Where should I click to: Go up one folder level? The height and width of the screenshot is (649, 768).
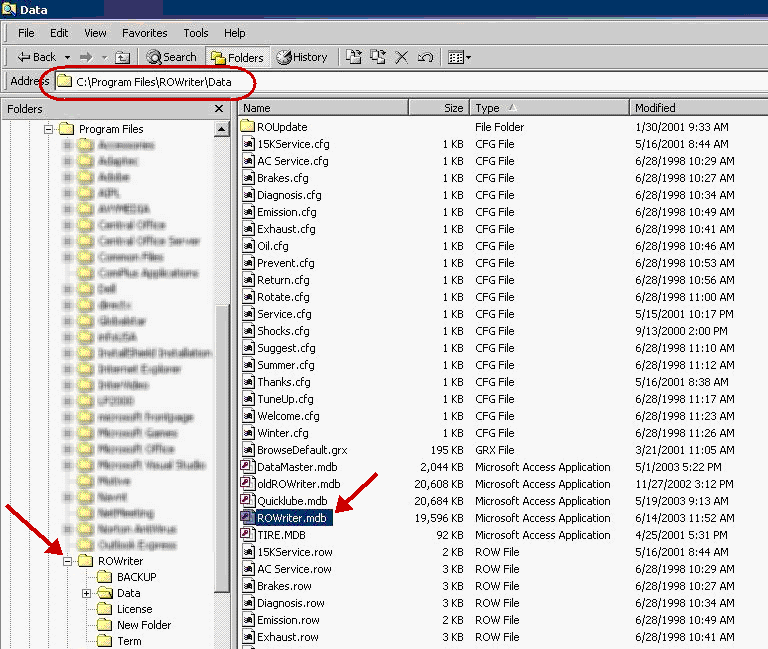point(122,57)
